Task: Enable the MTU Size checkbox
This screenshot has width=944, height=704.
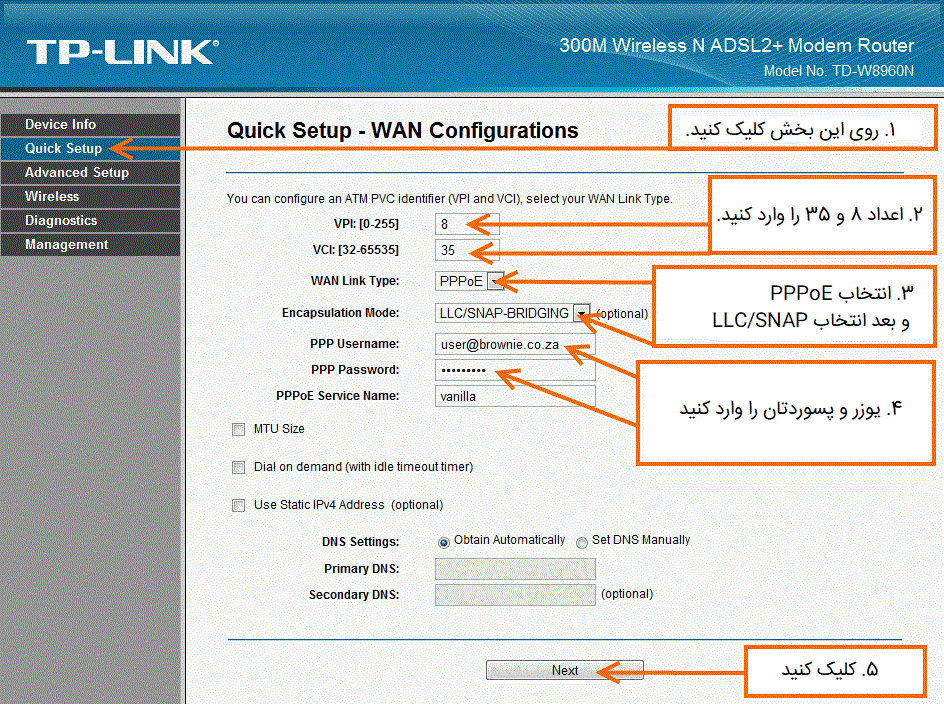Action: [238, 429]
